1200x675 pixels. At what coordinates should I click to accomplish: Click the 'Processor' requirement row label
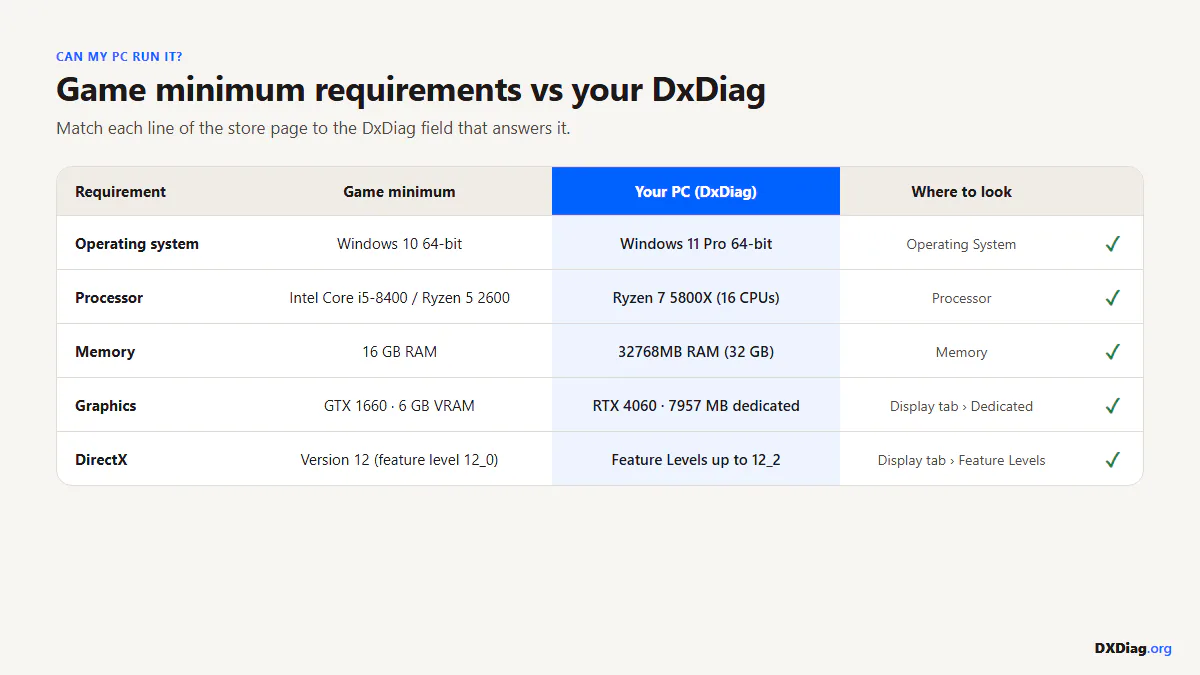pos(109,298)
